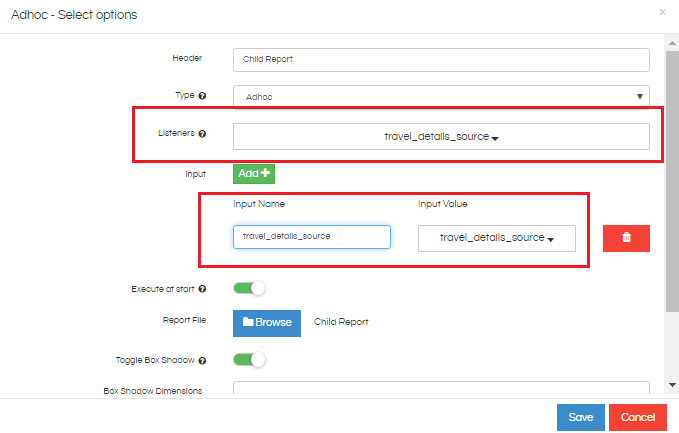The image size is (679, 433).
Task: Click the Box Shadow Dimensions field
Action: coord(441,388)
